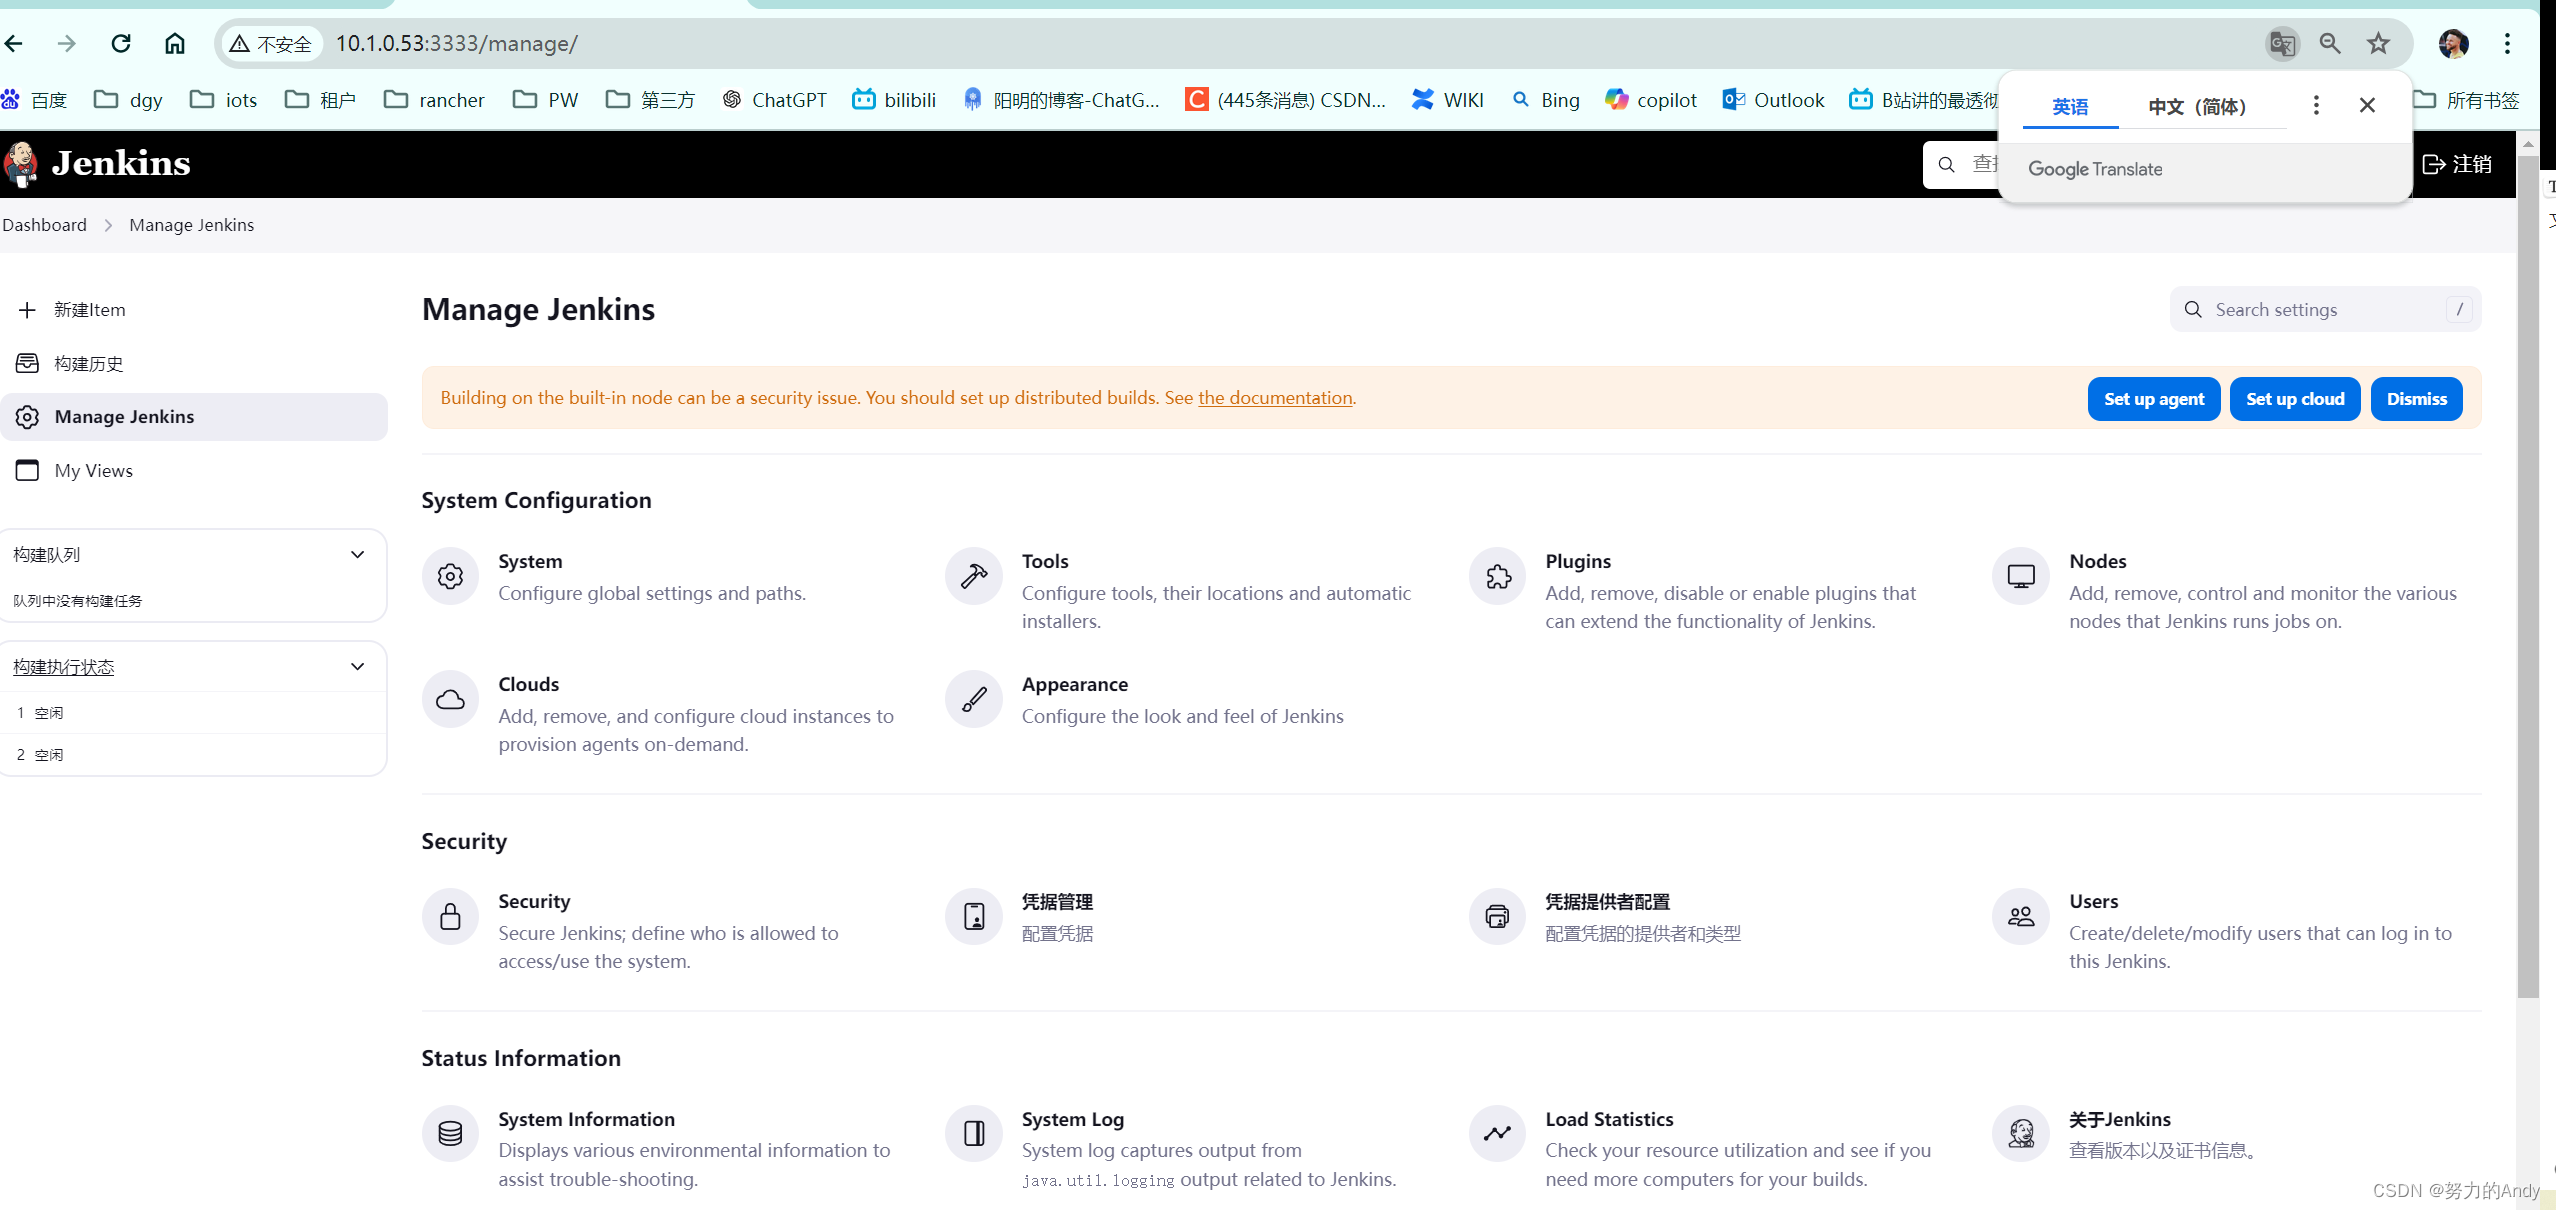2556x1210 pixels.
Task: Open the Clouds cloud icon
Action: 450,699
